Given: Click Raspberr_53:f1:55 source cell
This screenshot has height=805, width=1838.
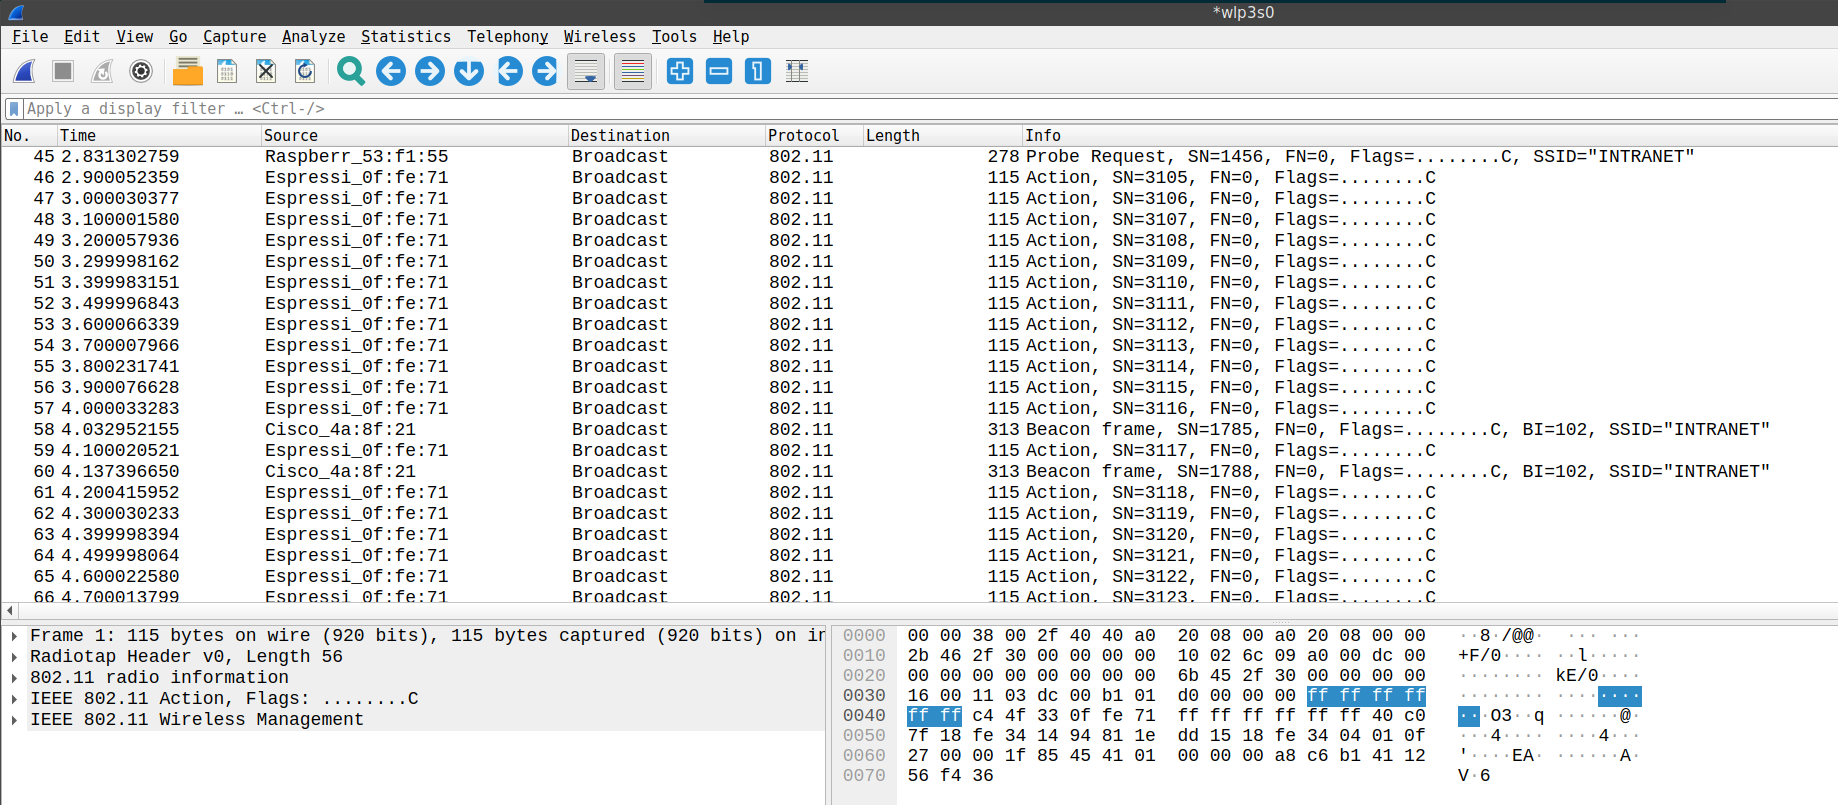Looking at the screenshot, I should (356, 157).
